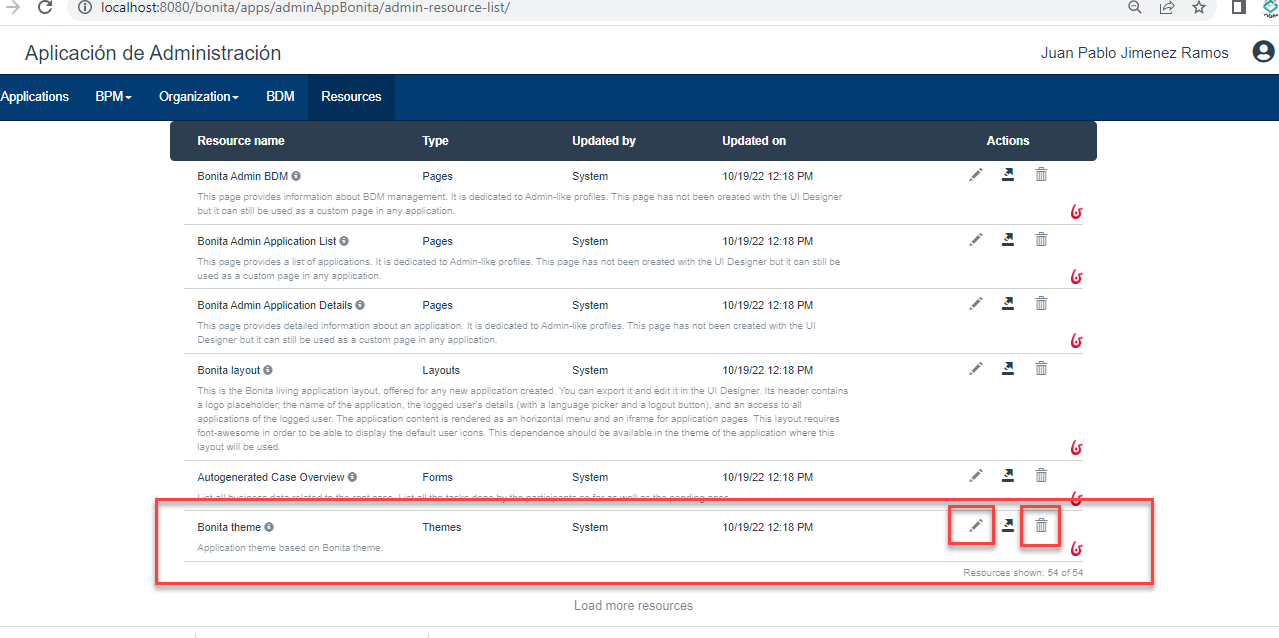Click the Juan Pablo Jimenez Ramos username
This screenshot has width=1279, height=638.
(x=1135, y=53)
